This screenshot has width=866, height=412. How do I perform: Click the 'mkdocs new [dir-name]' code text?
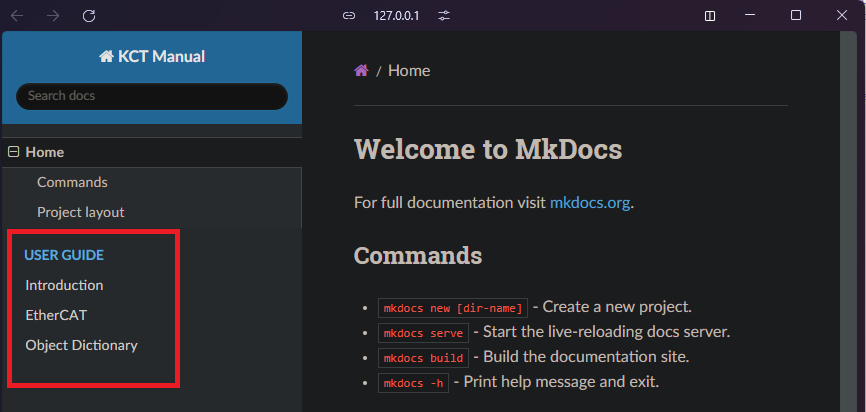click(x=453, y=308)
